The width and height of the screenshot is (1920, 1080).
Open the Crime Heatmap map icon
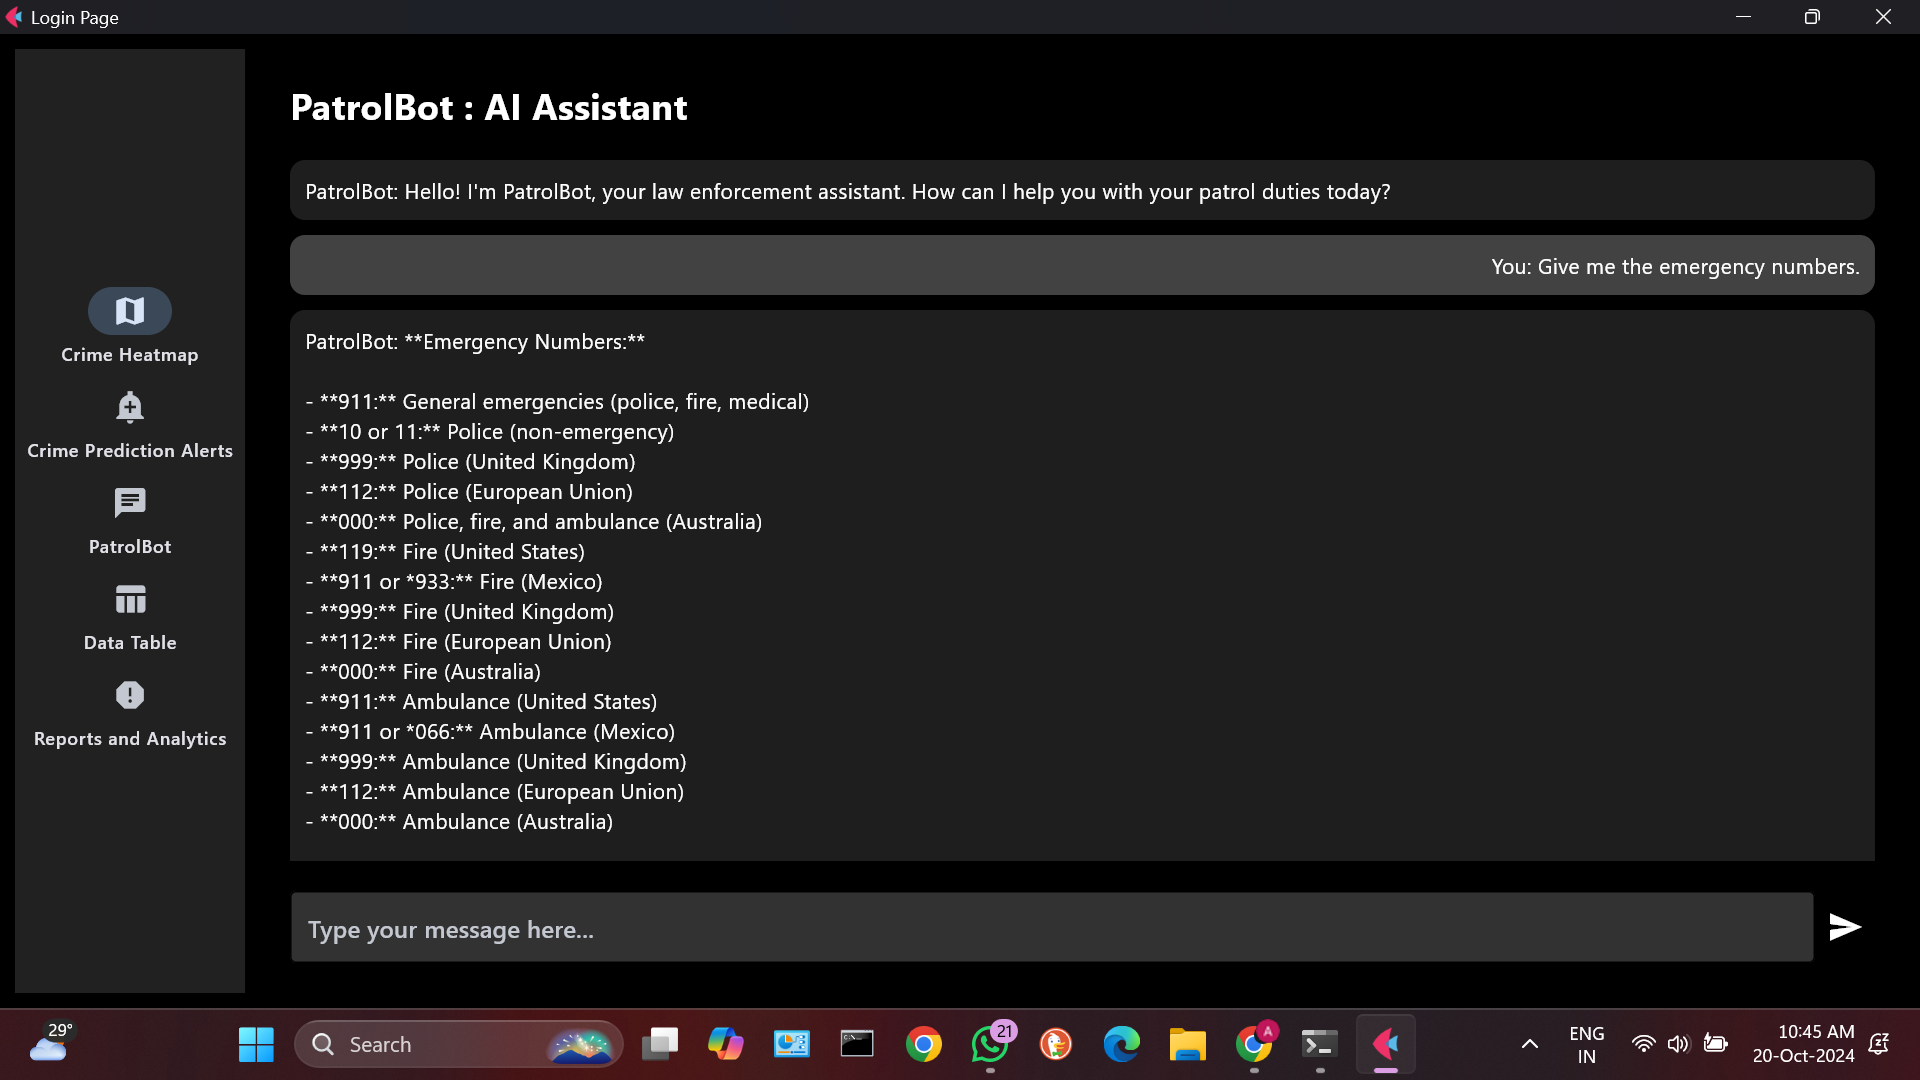[x=130, y=311]
